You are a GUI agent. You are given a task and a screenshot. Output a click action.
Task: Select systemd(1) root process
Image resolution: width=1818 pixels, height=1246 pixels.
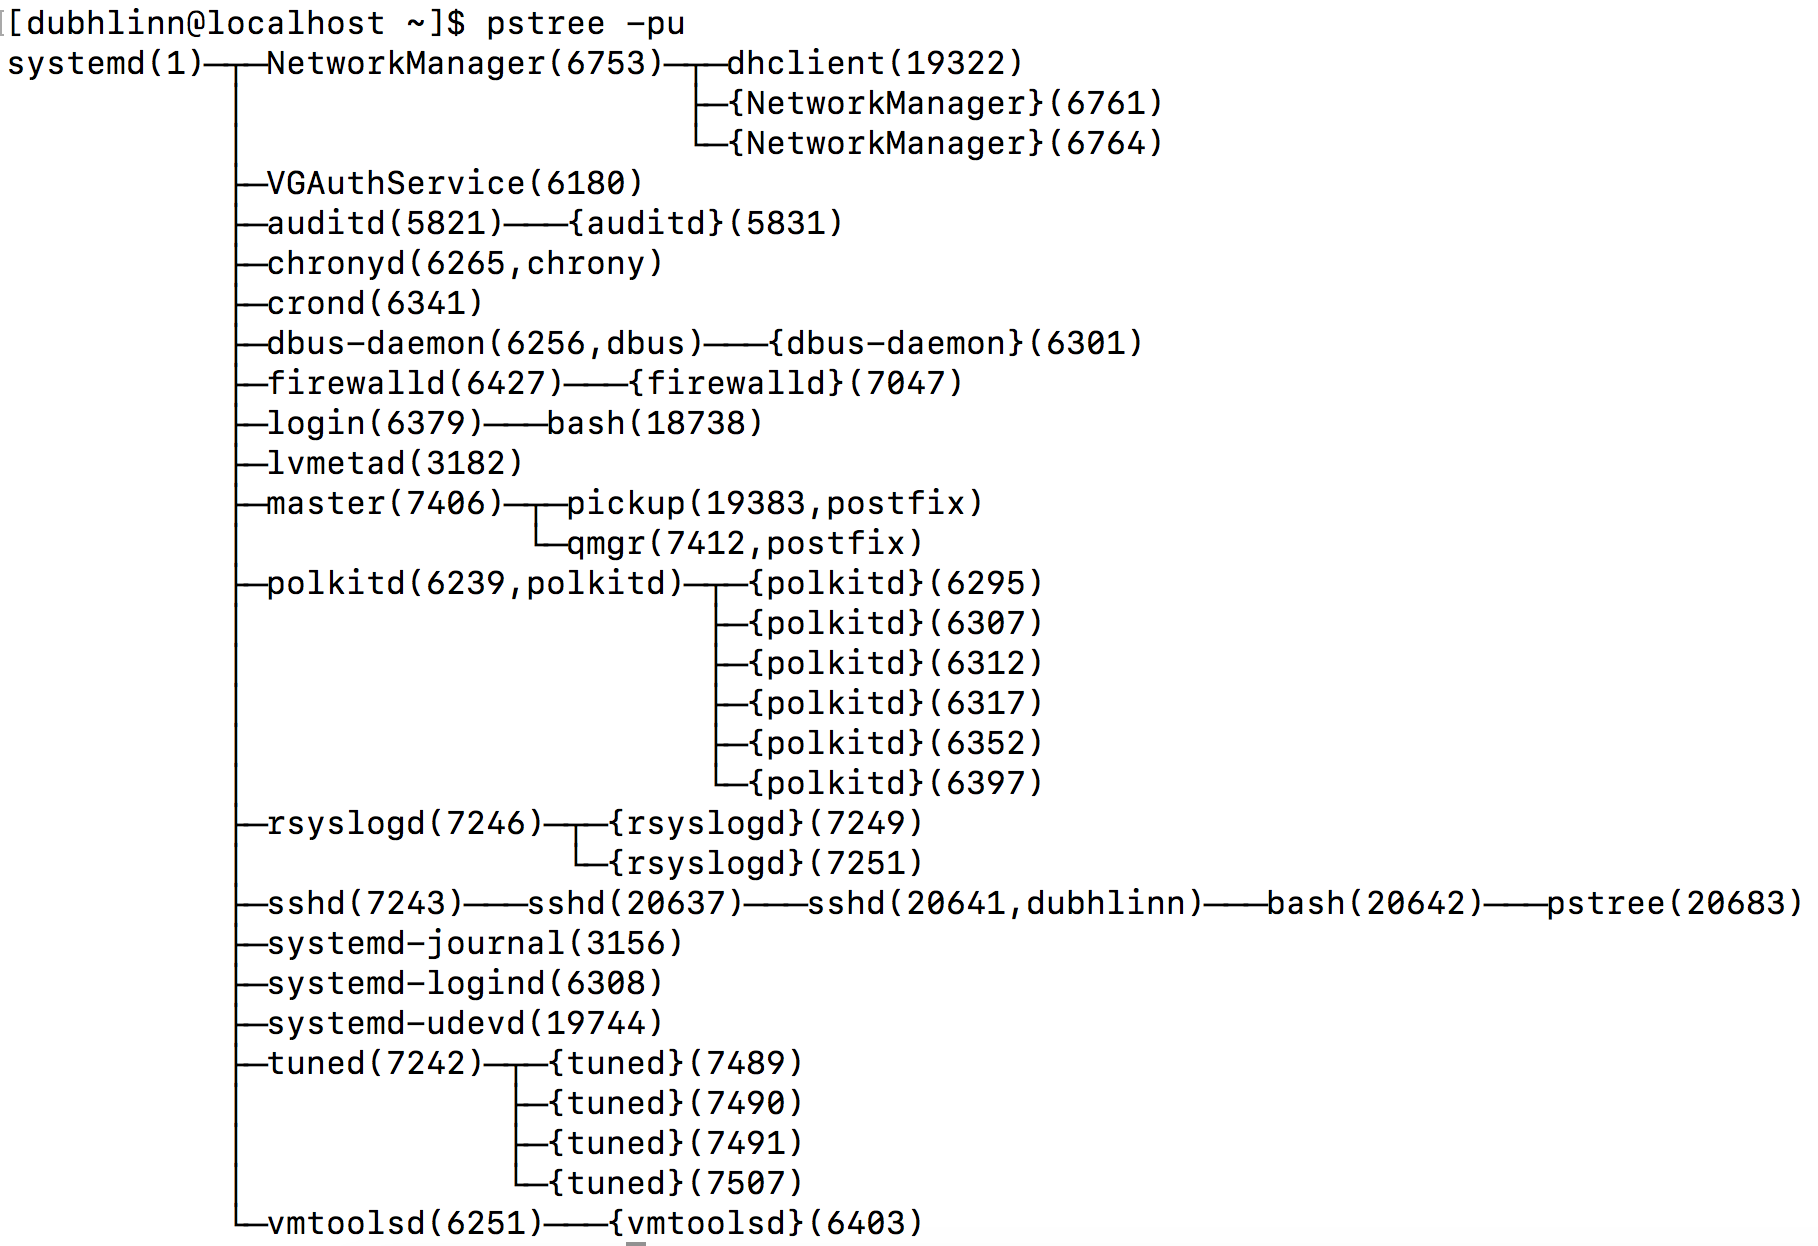105,63
